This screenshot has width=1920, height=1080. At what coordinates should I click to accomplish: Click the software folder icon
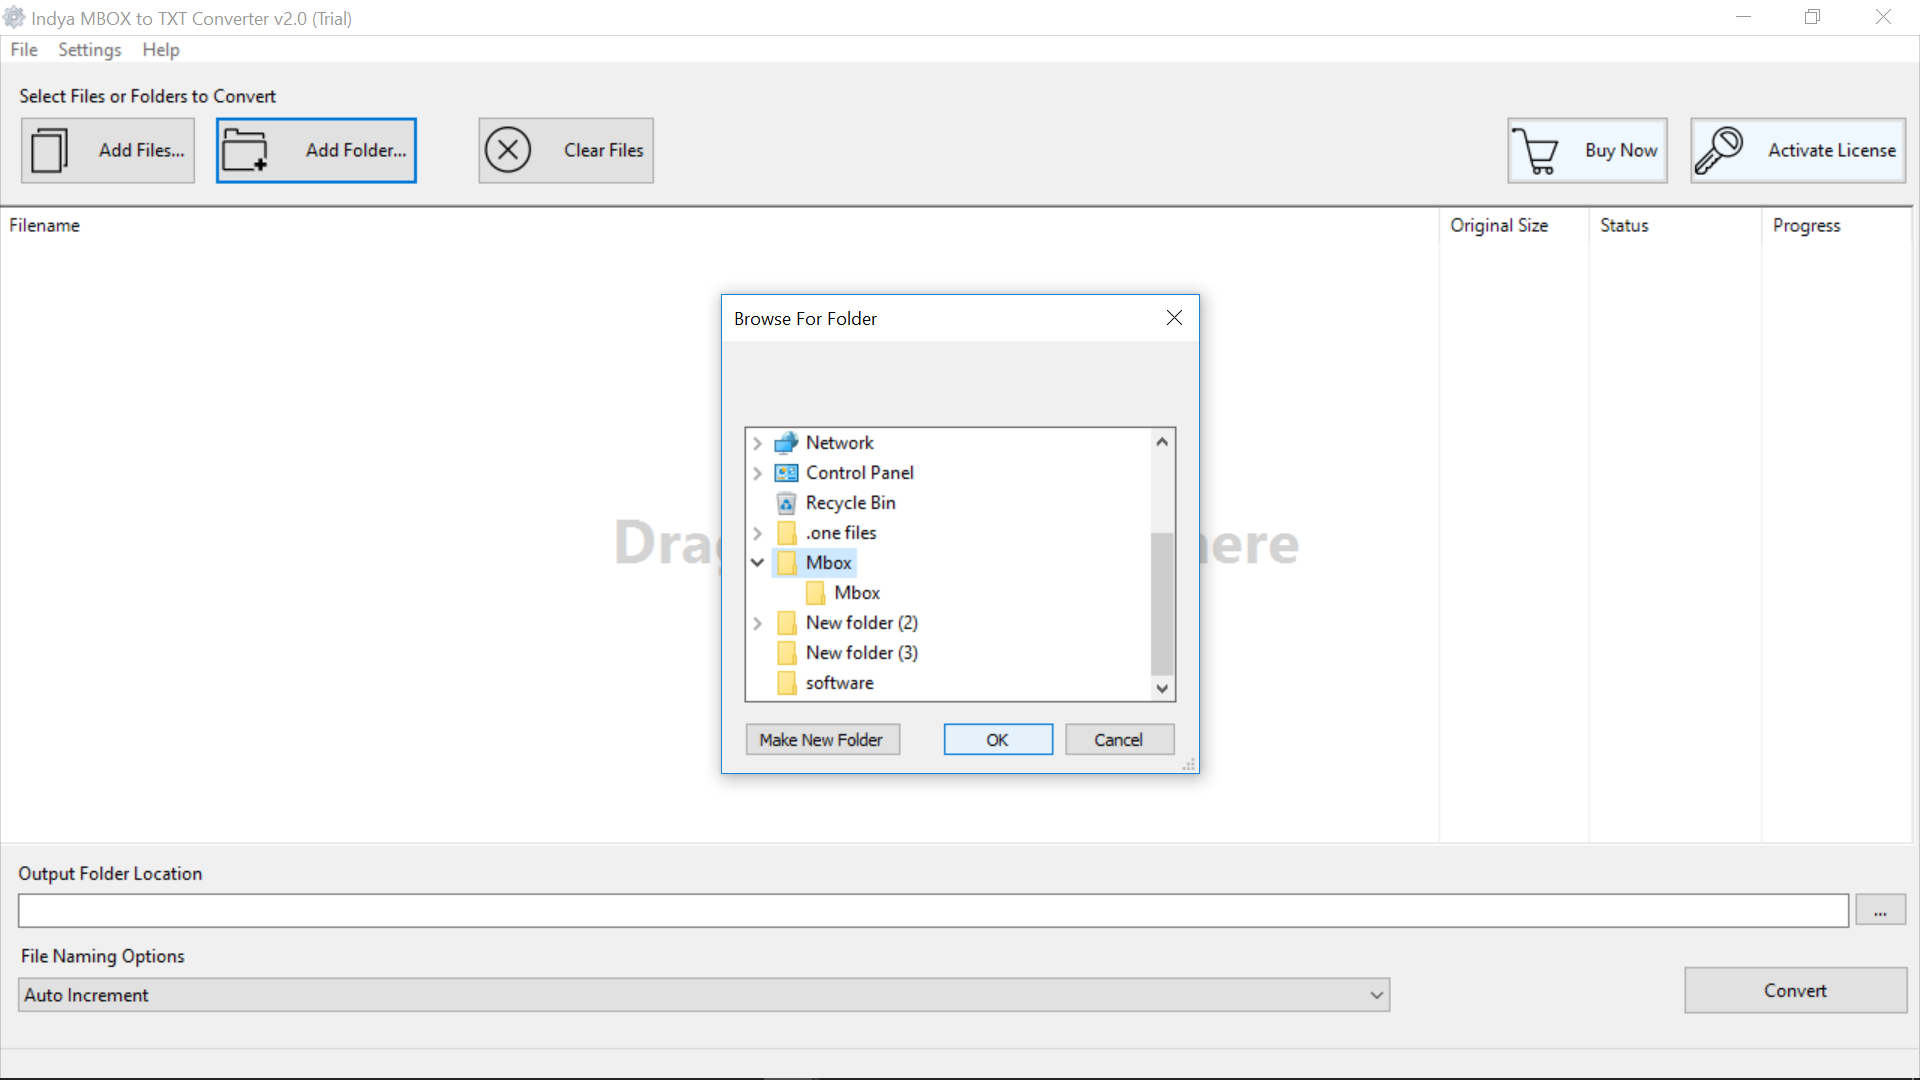click(x=787, y=682)
